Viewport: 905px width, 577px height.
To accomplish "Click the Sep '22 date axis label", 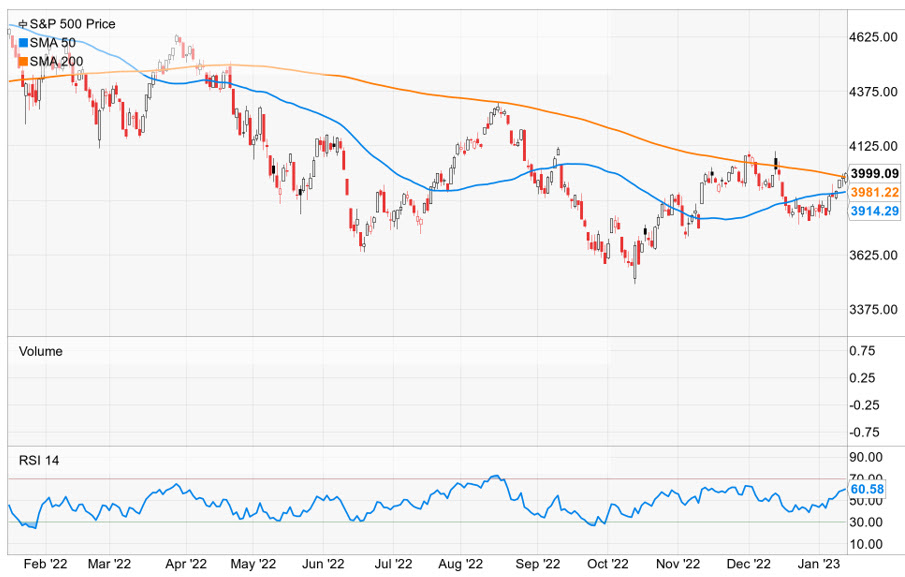I will click(x=538, y=564).
